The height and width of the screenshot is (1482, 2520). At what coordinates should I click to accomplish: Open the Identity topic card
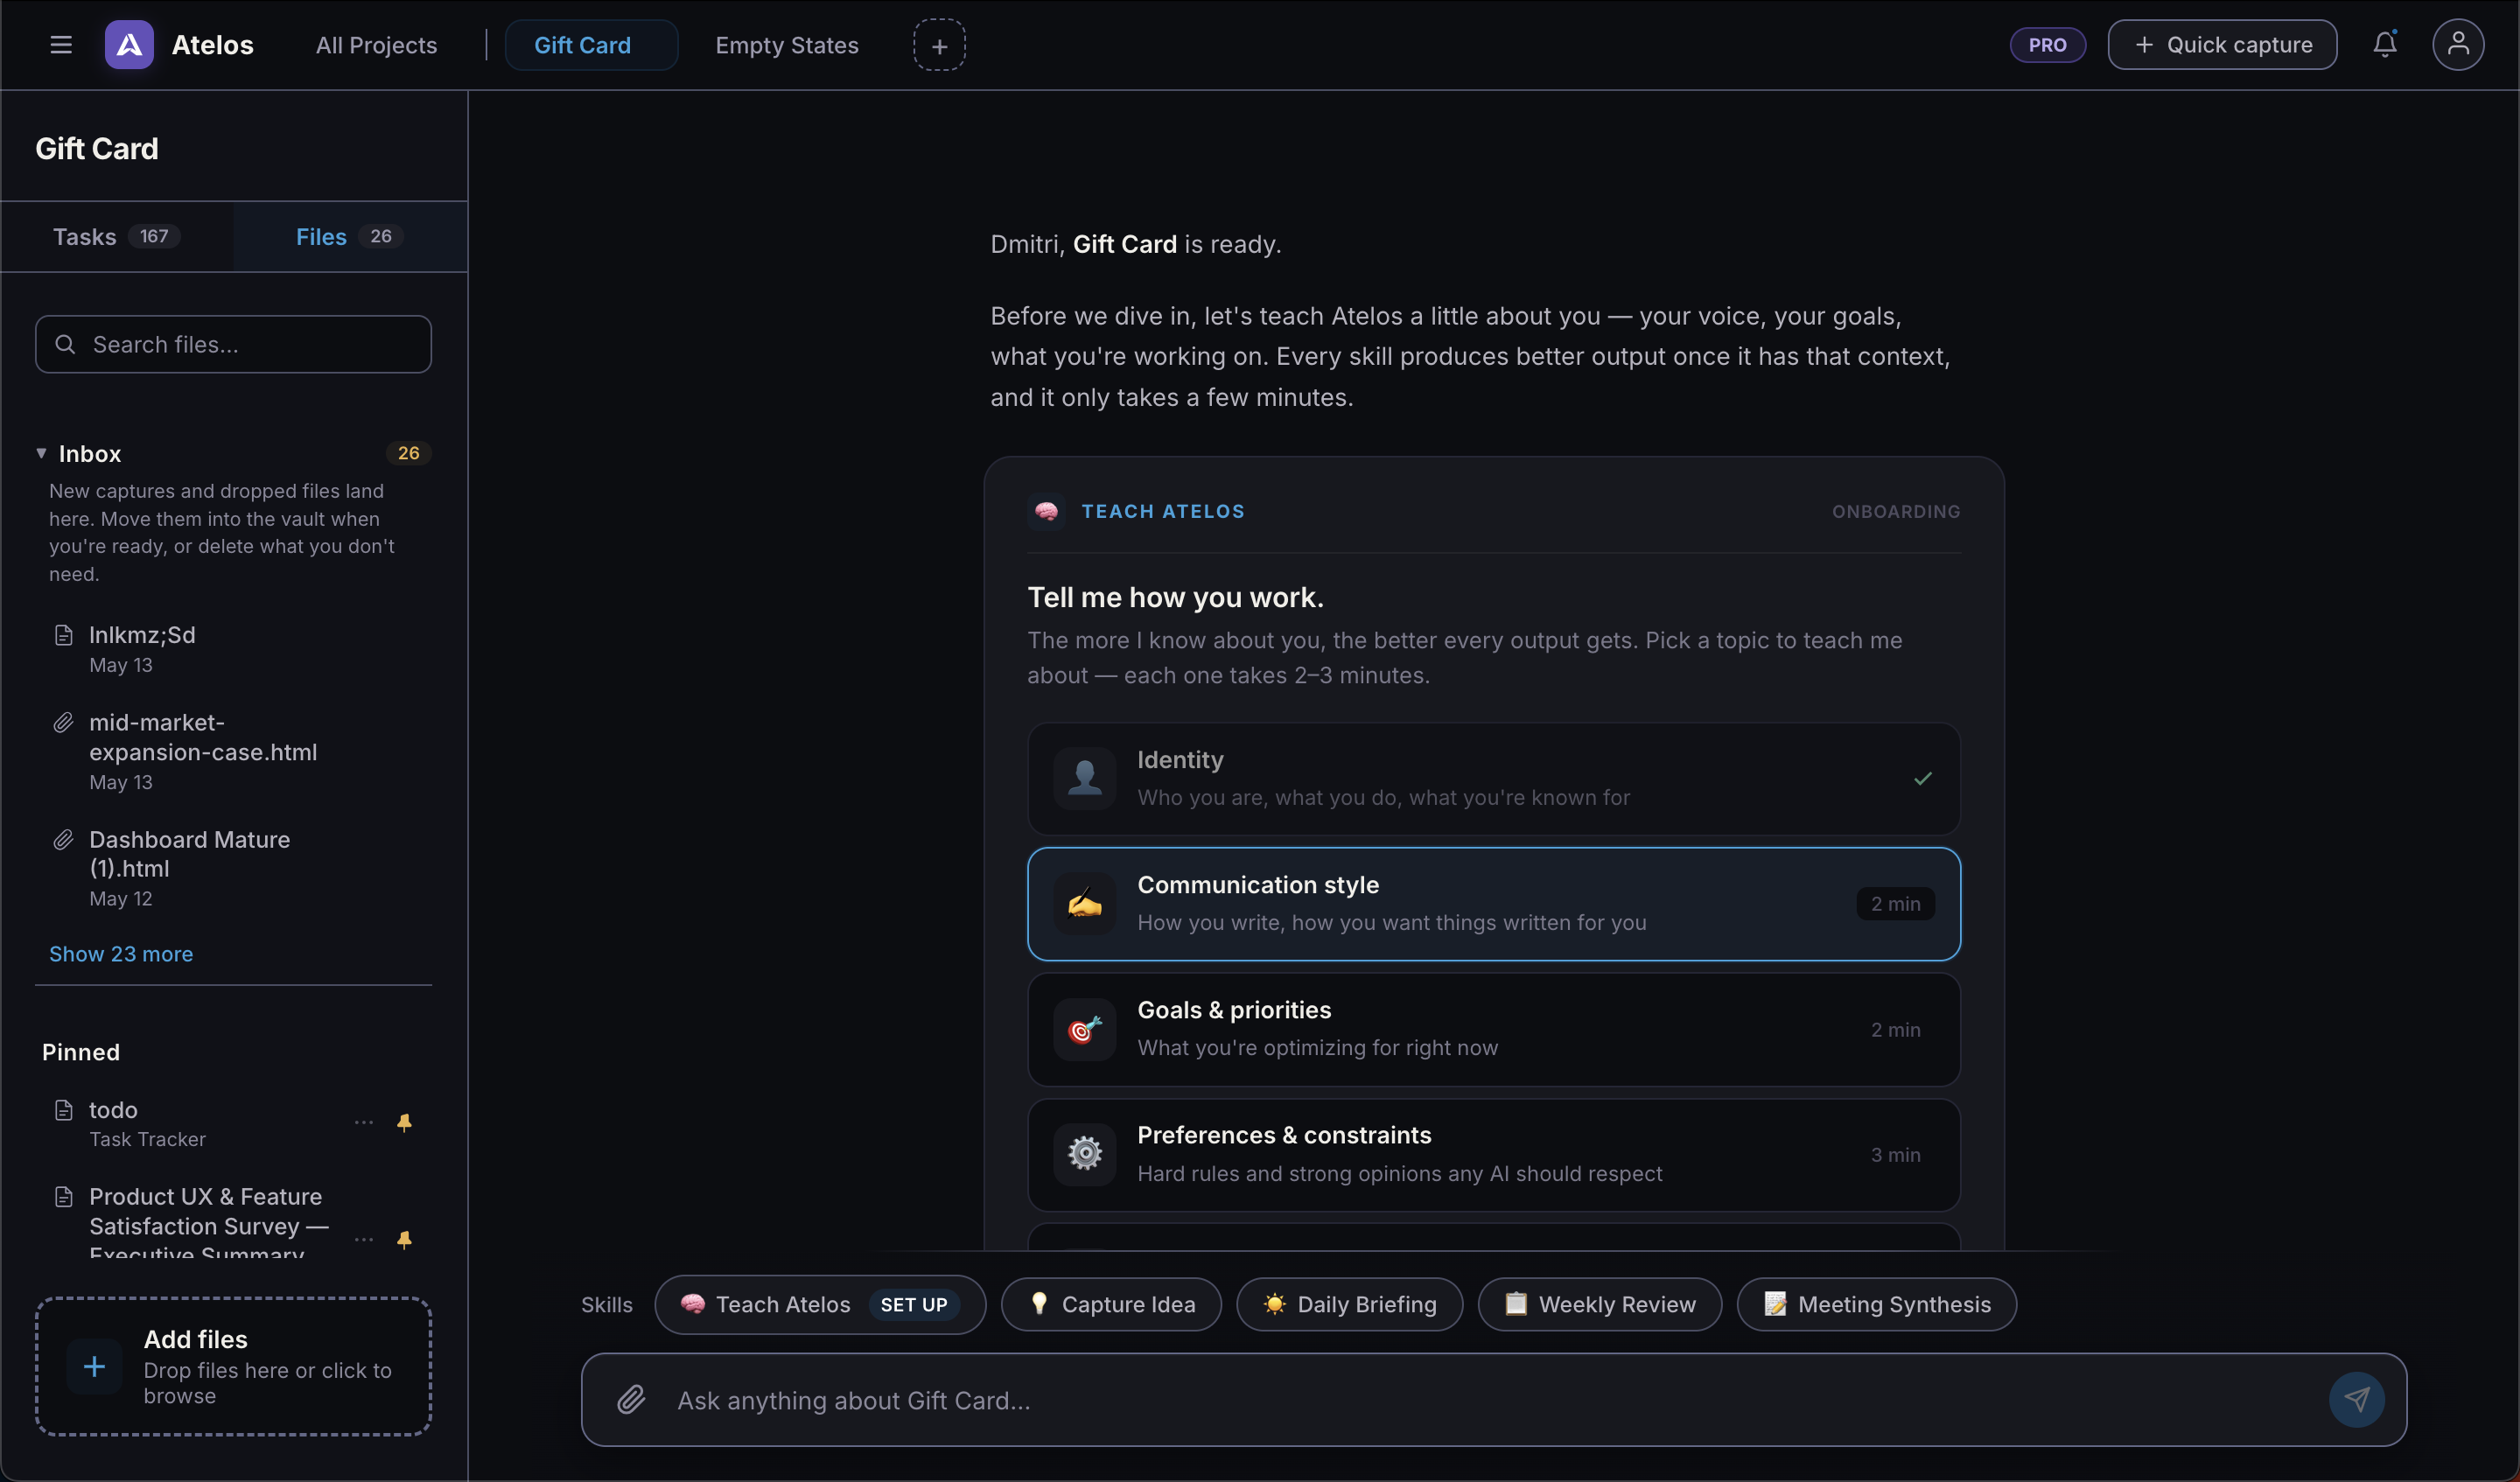click(x=1493, y=779)
